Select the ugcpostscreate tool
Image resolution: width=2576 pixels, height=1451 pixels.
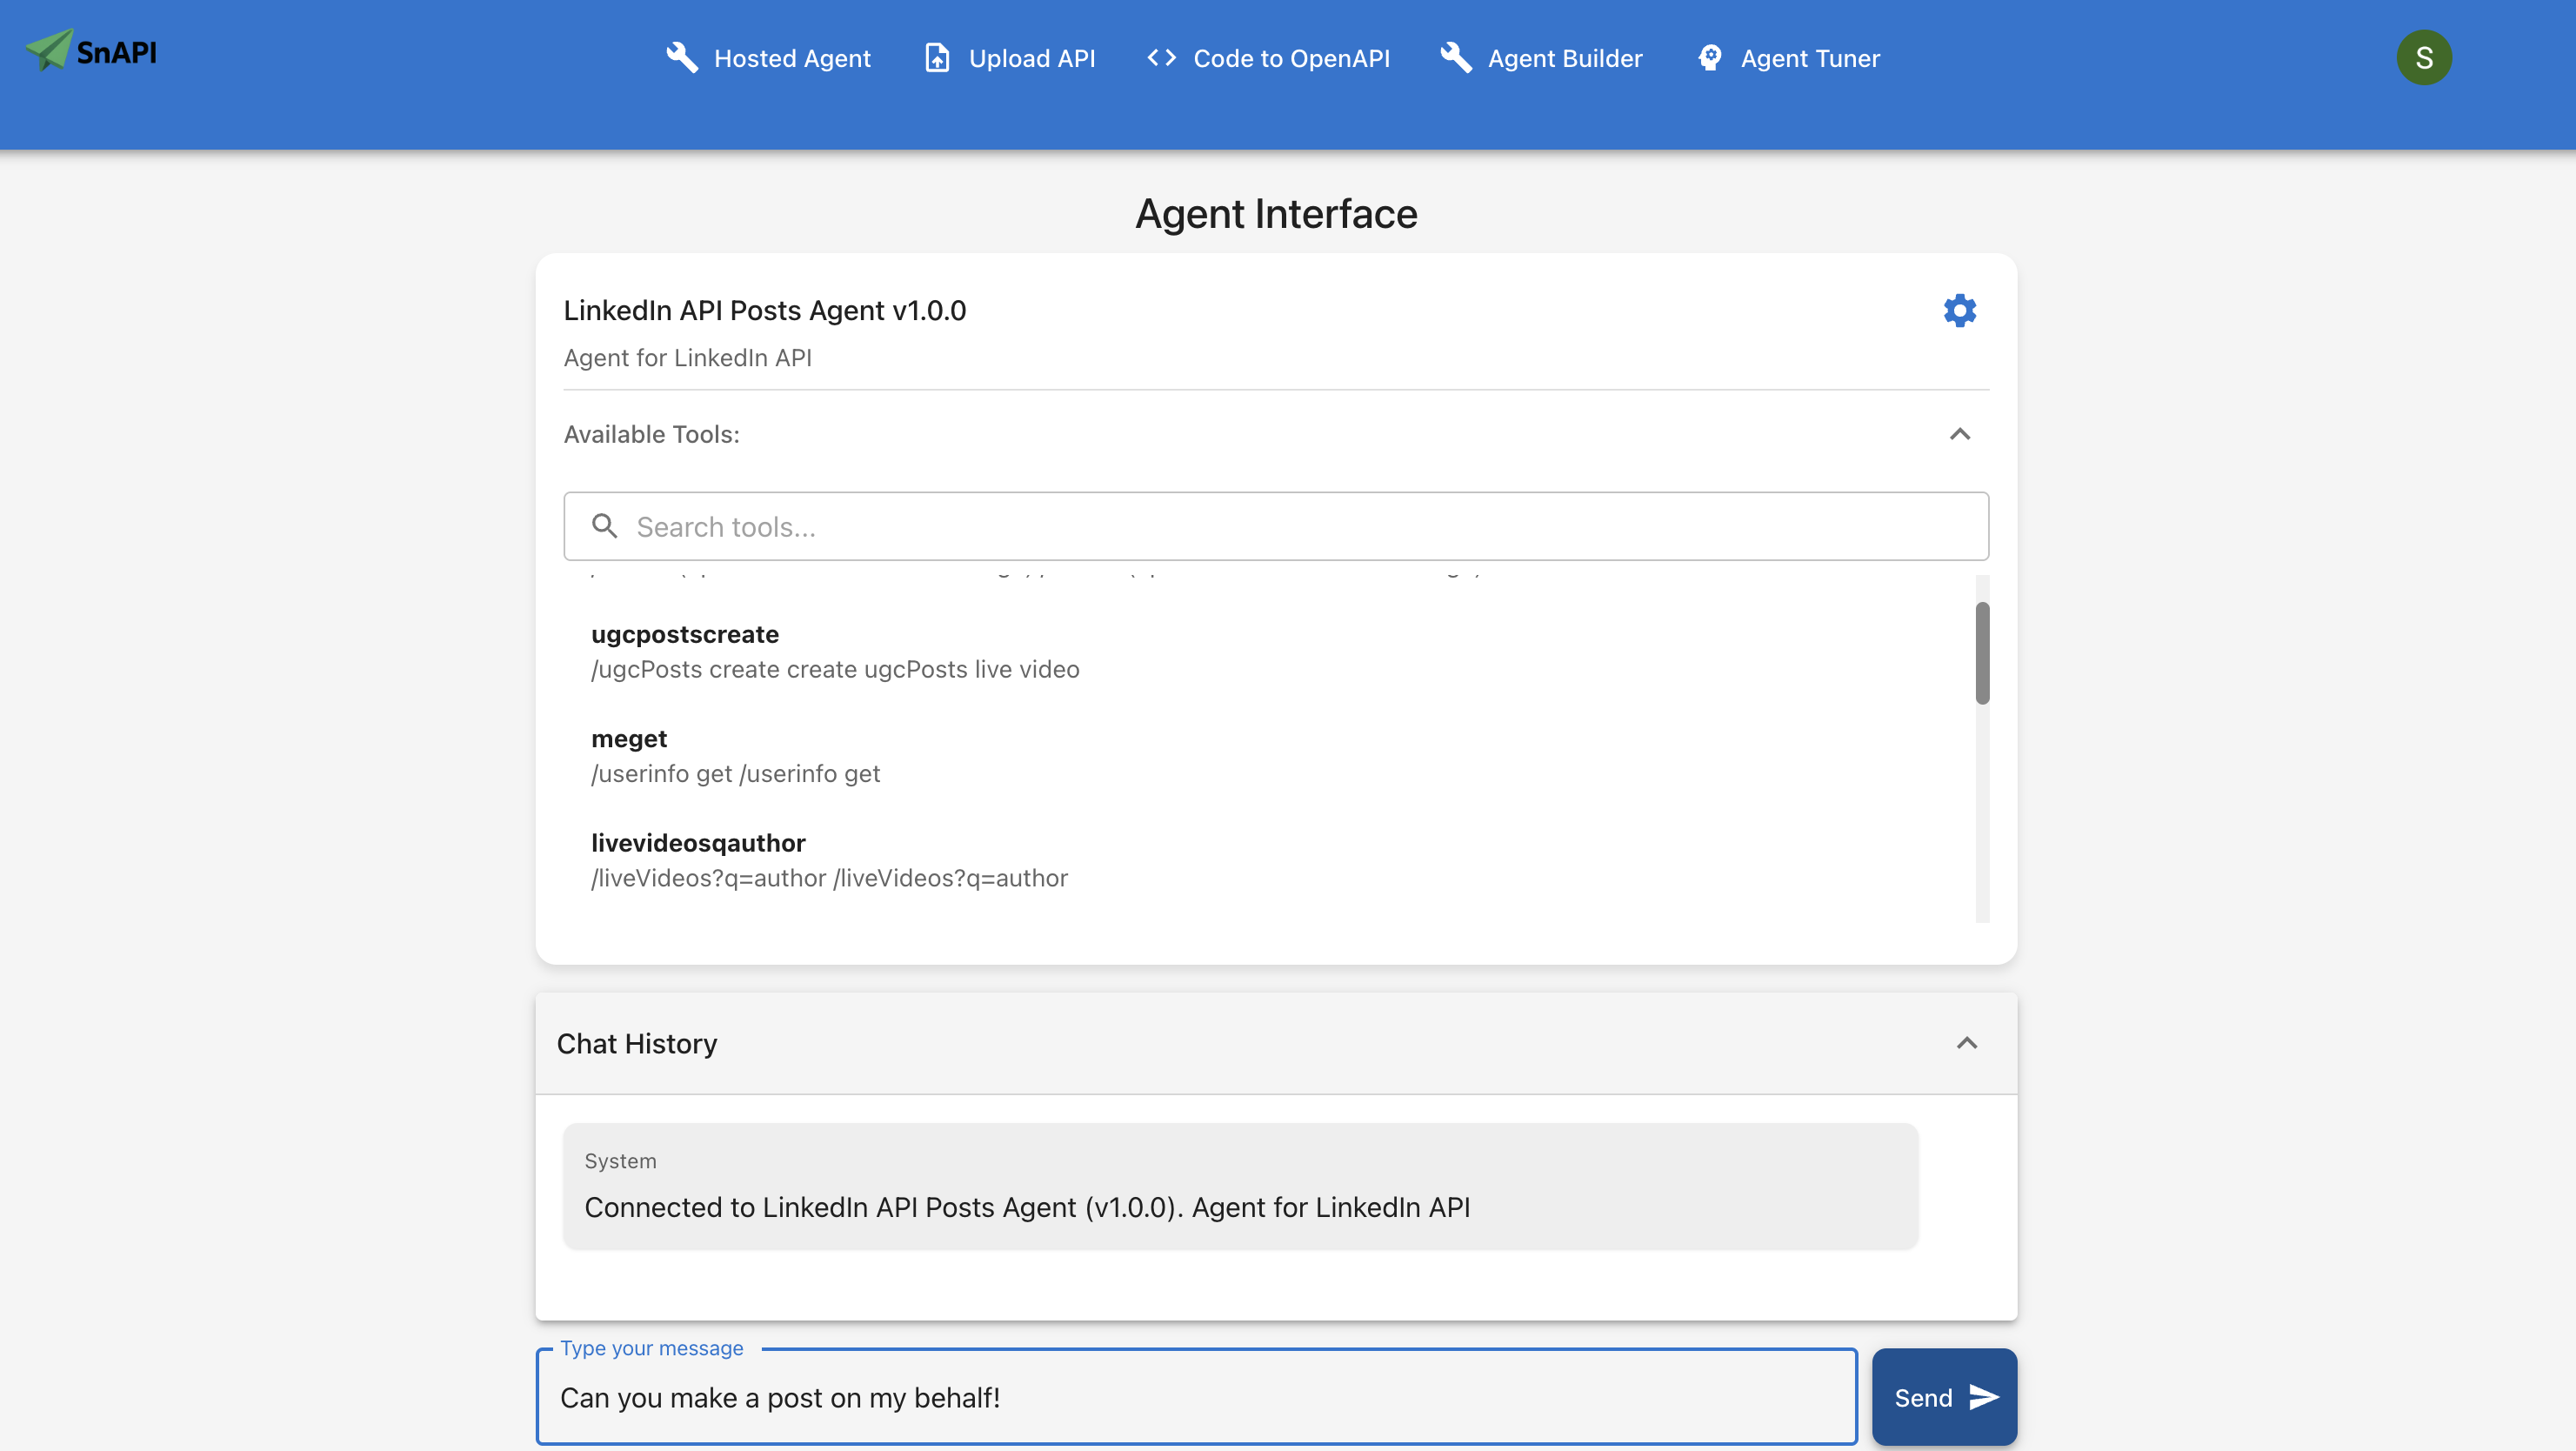click(685, 634)
